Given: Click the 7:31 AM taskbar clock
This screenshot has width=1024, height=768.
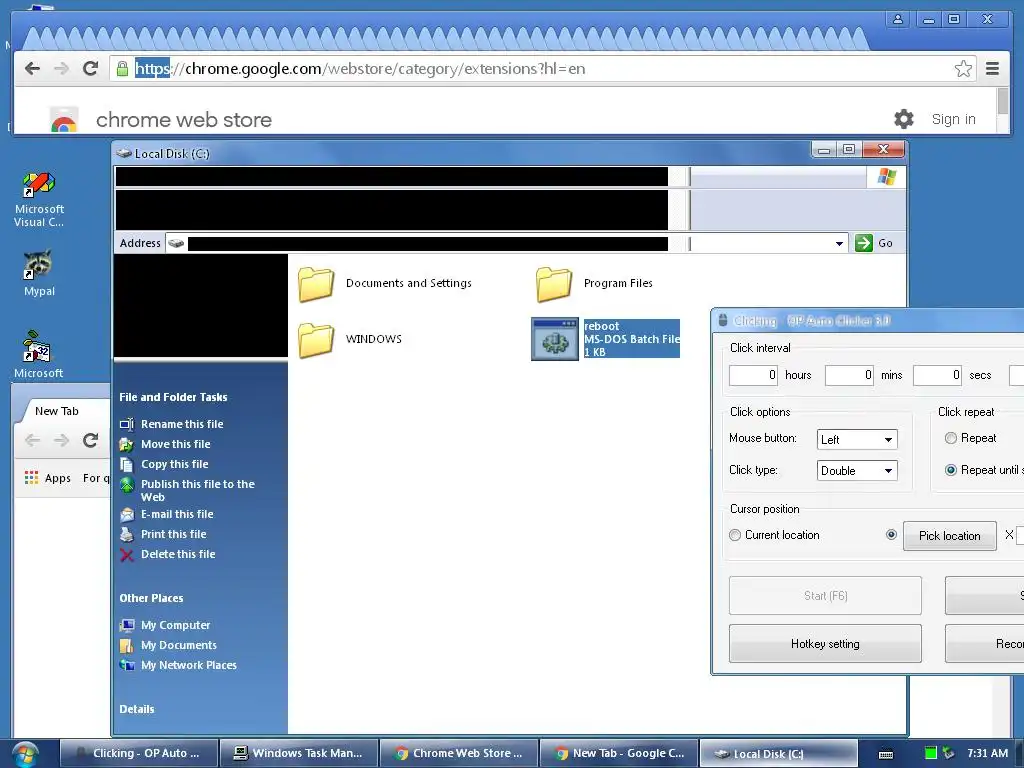Looking at the screenshot, I should (x=987, y=753).
